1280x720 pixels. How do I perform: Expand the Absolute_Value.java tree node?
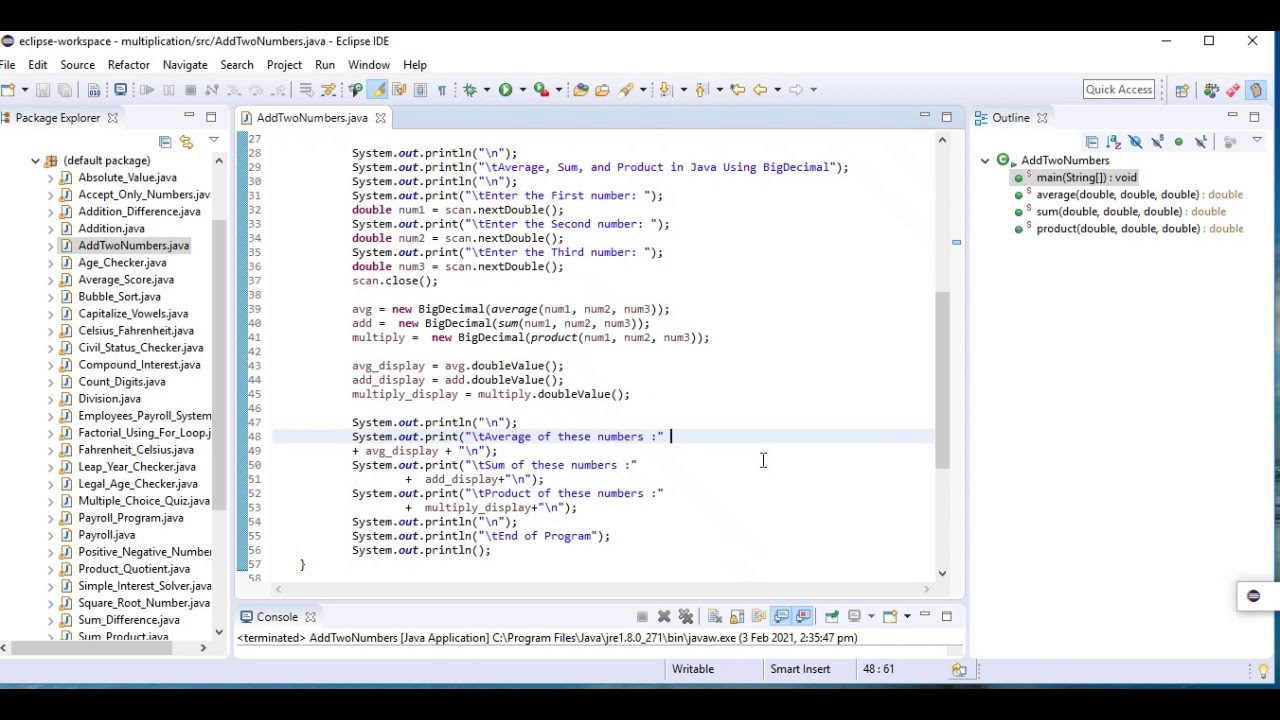point(51,177)
